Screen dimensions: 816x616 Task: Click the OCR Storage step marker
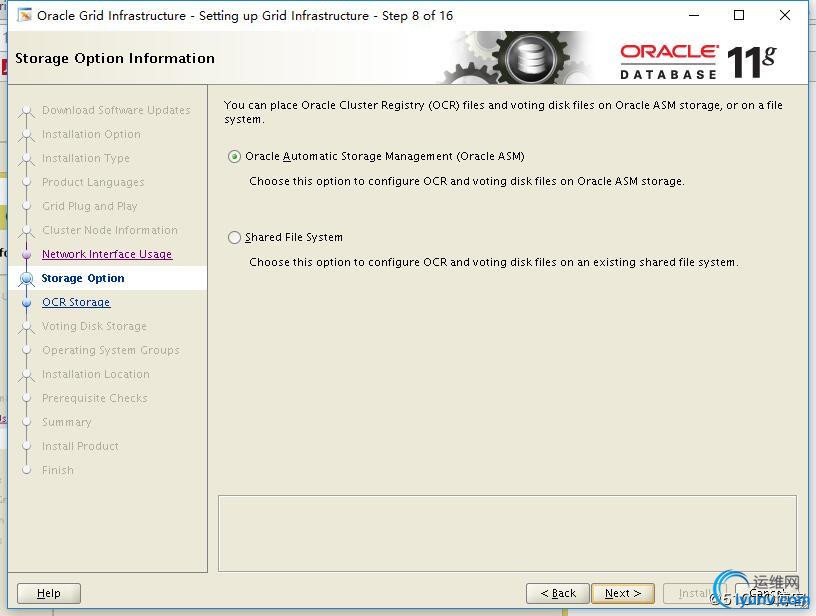click(27, 302)
